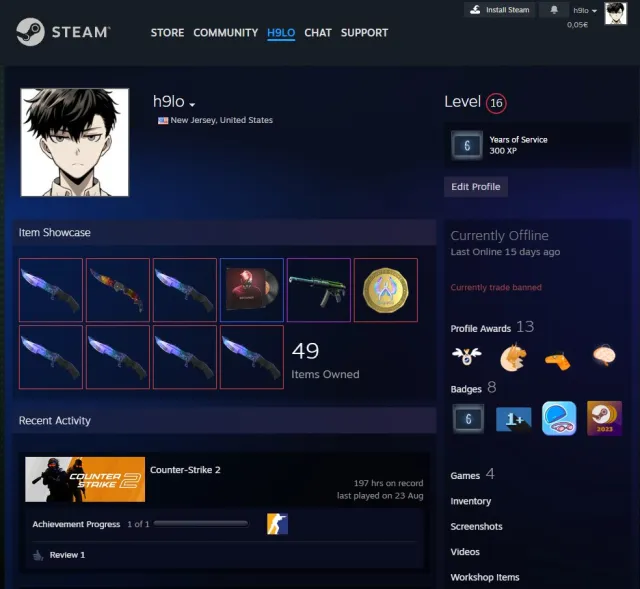Click the Years of Service 6 badge icon
The width and height of the screenshot is (640, 589).
click(467, 145)
